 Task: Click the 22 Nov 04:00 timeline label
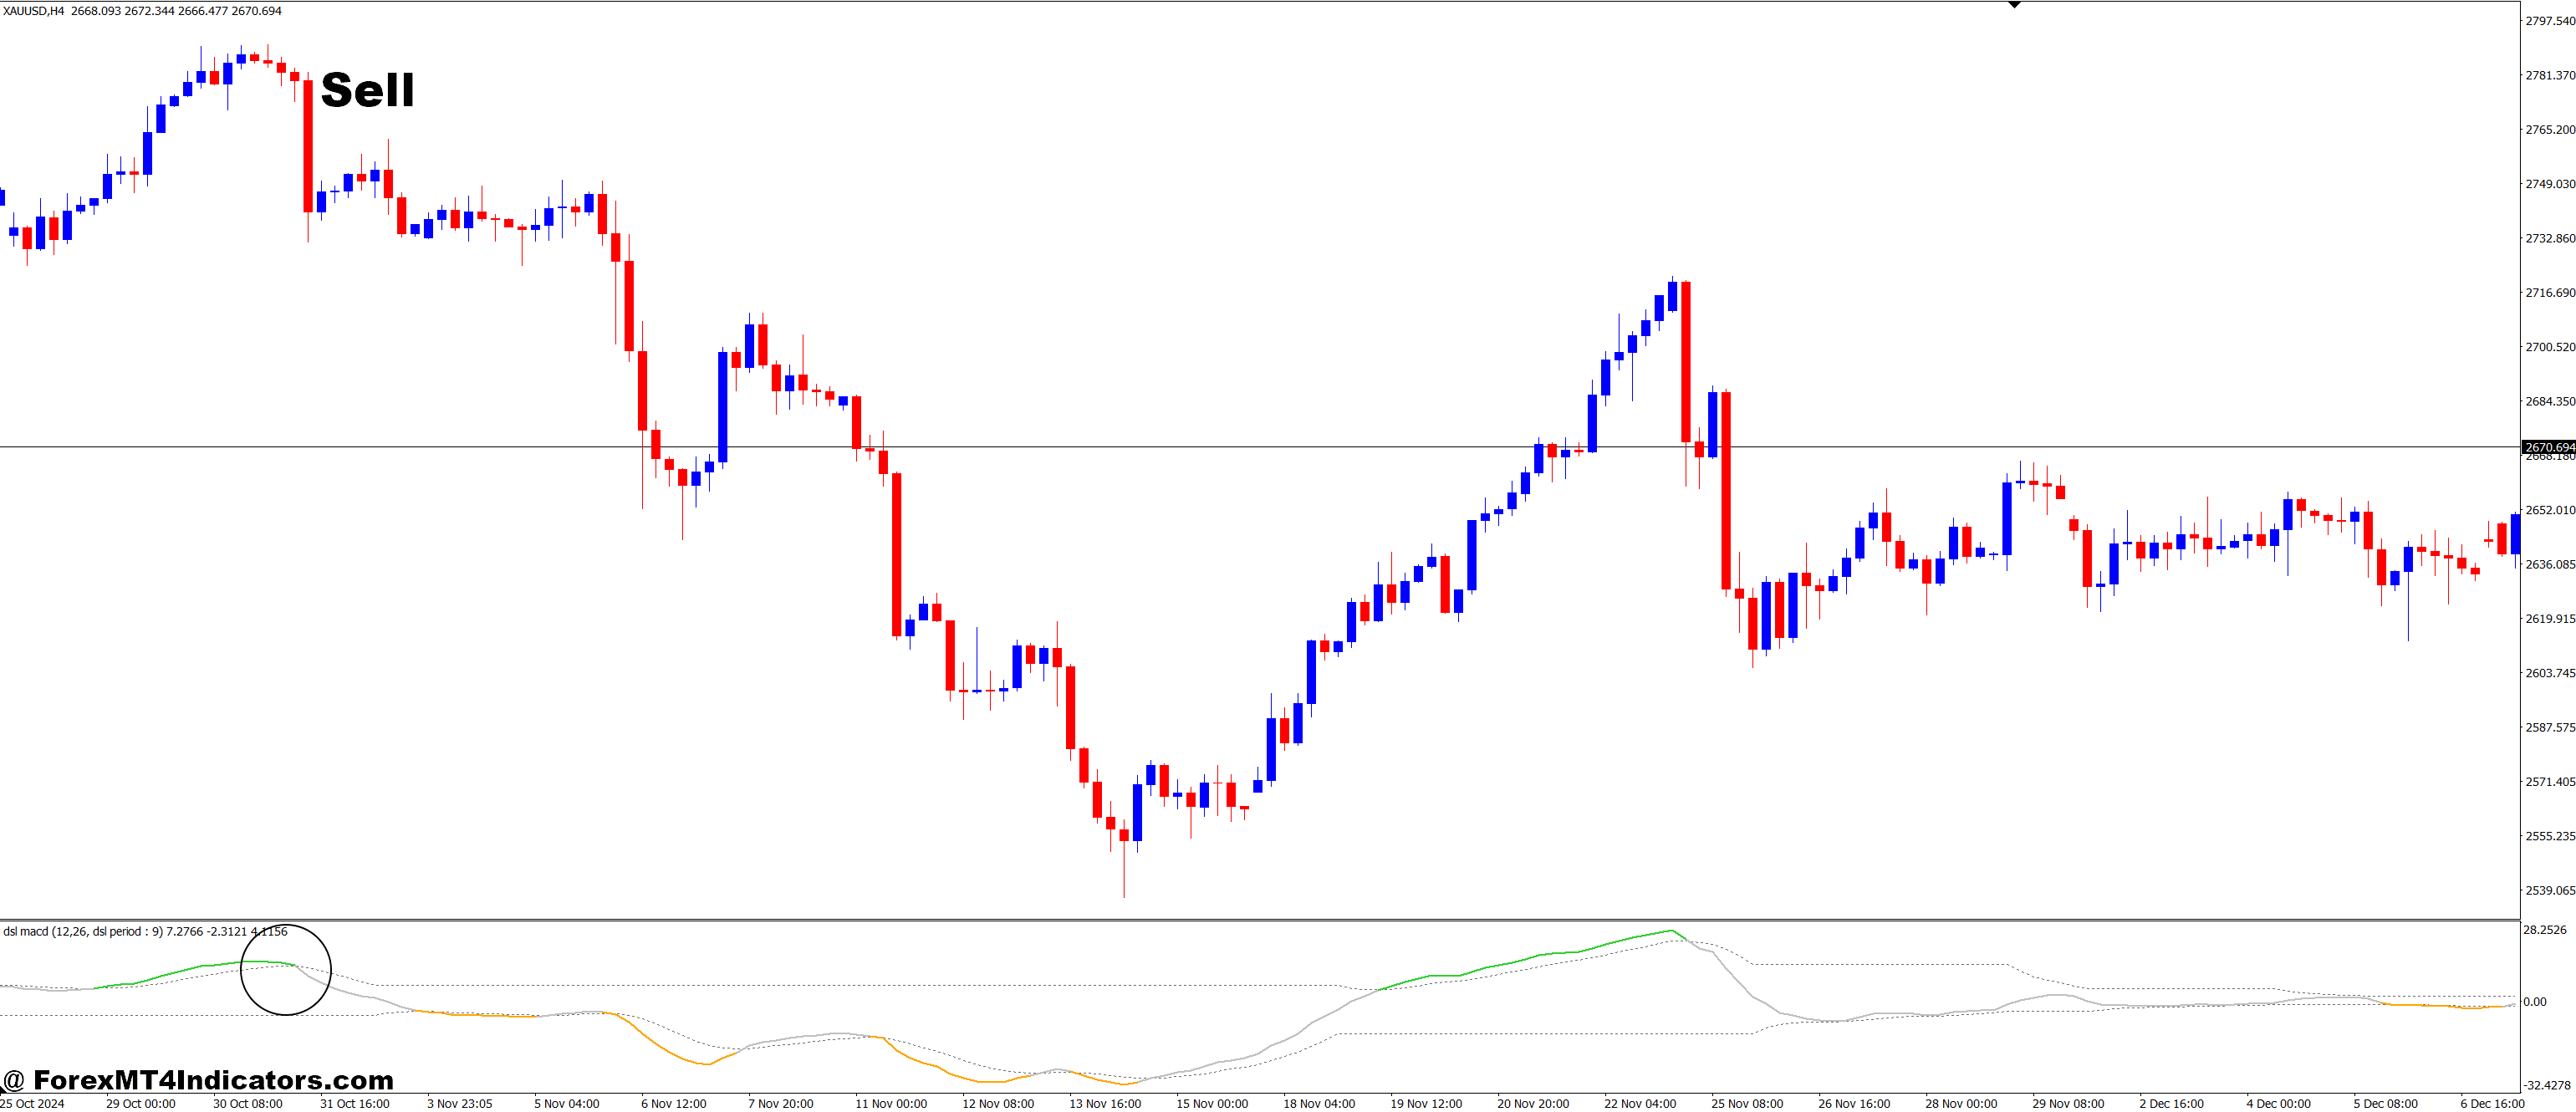click(x=1641, y=1103)
